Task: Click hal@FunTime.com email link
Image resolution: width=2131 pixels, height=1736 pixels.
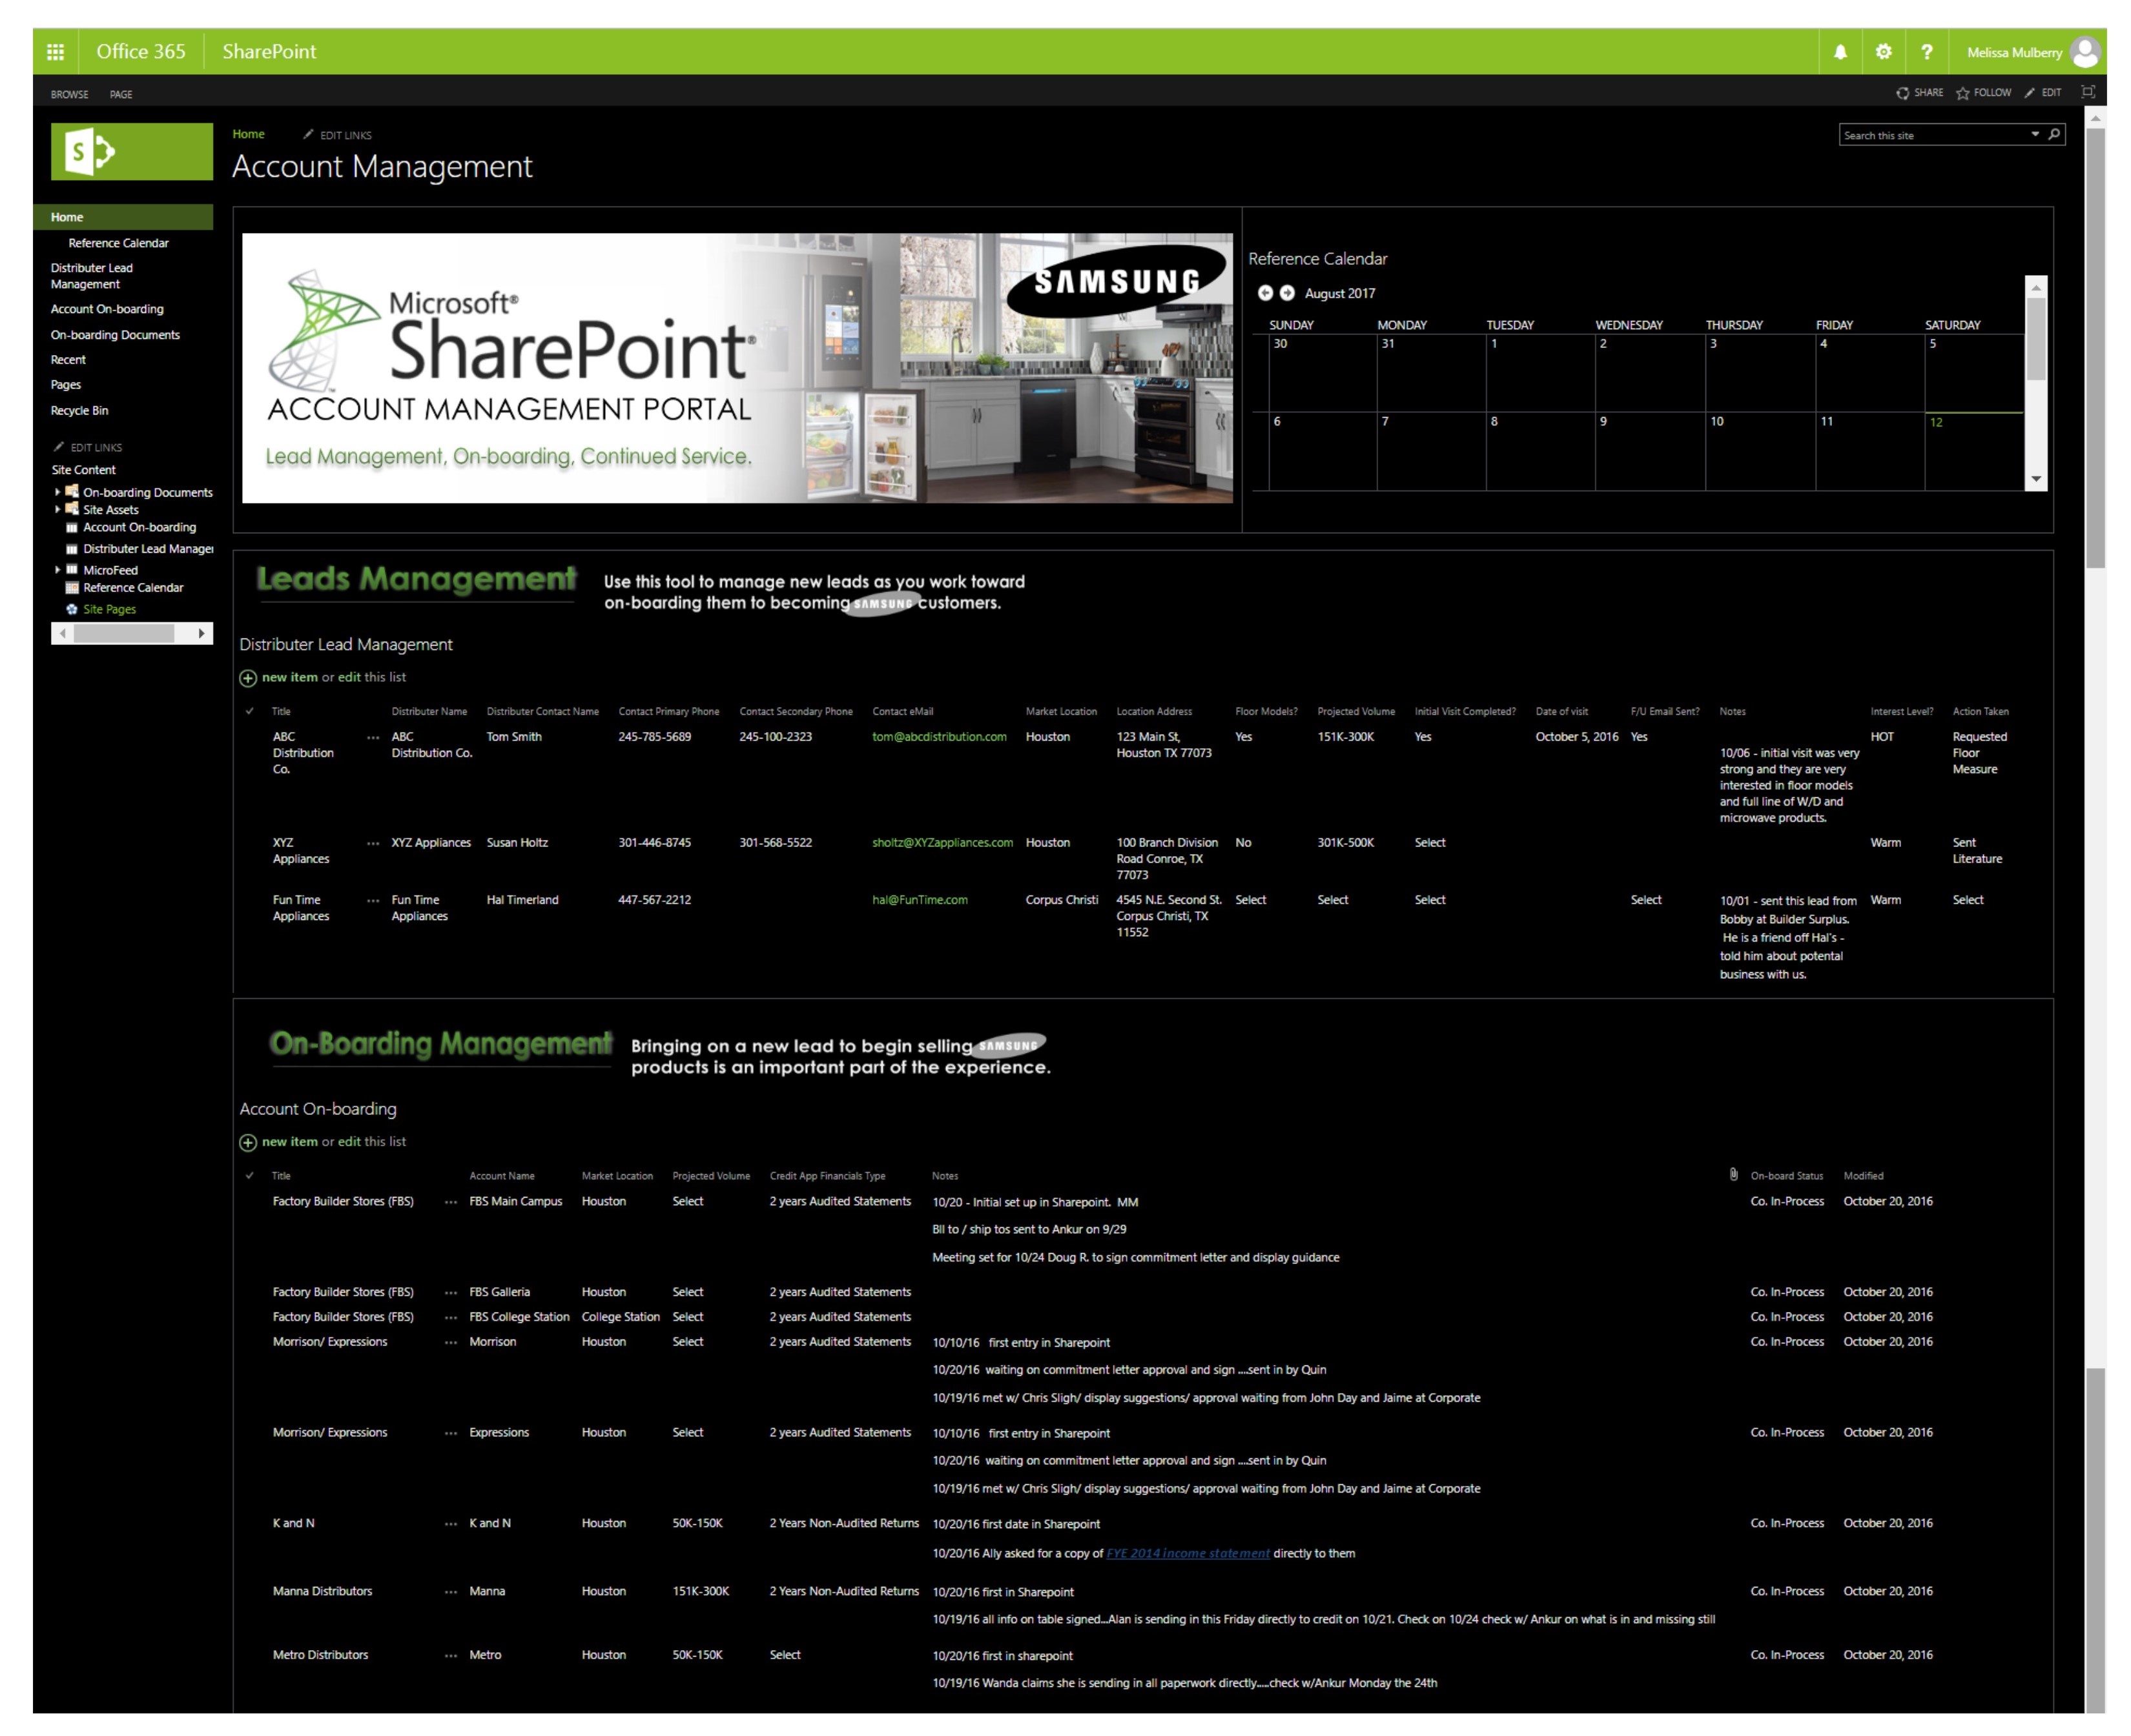Action: [919, 900]
